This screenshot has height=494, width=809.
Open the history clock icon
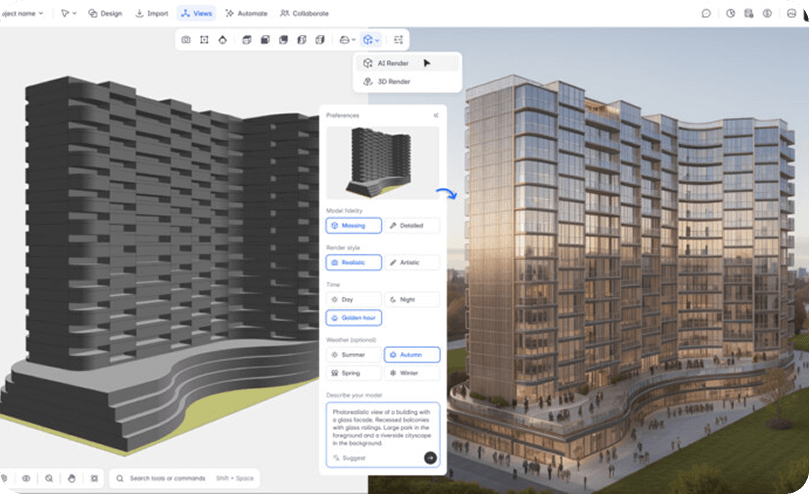pos(731,14)
